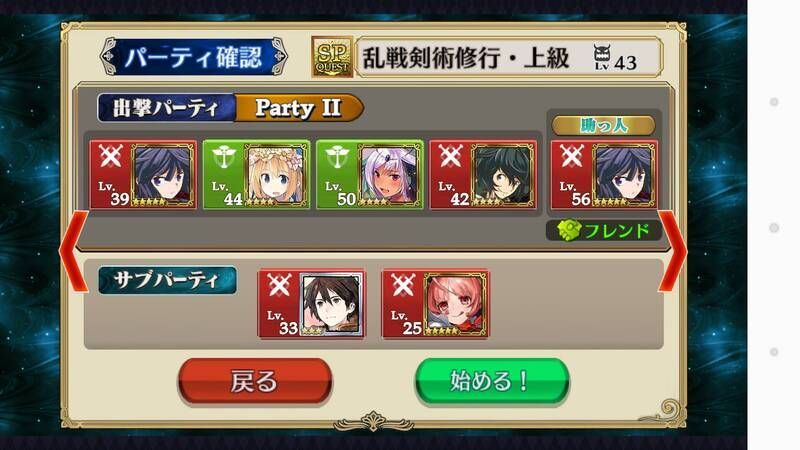Tap the Lv. 42 green-haired swordsman card

point(483,175)
